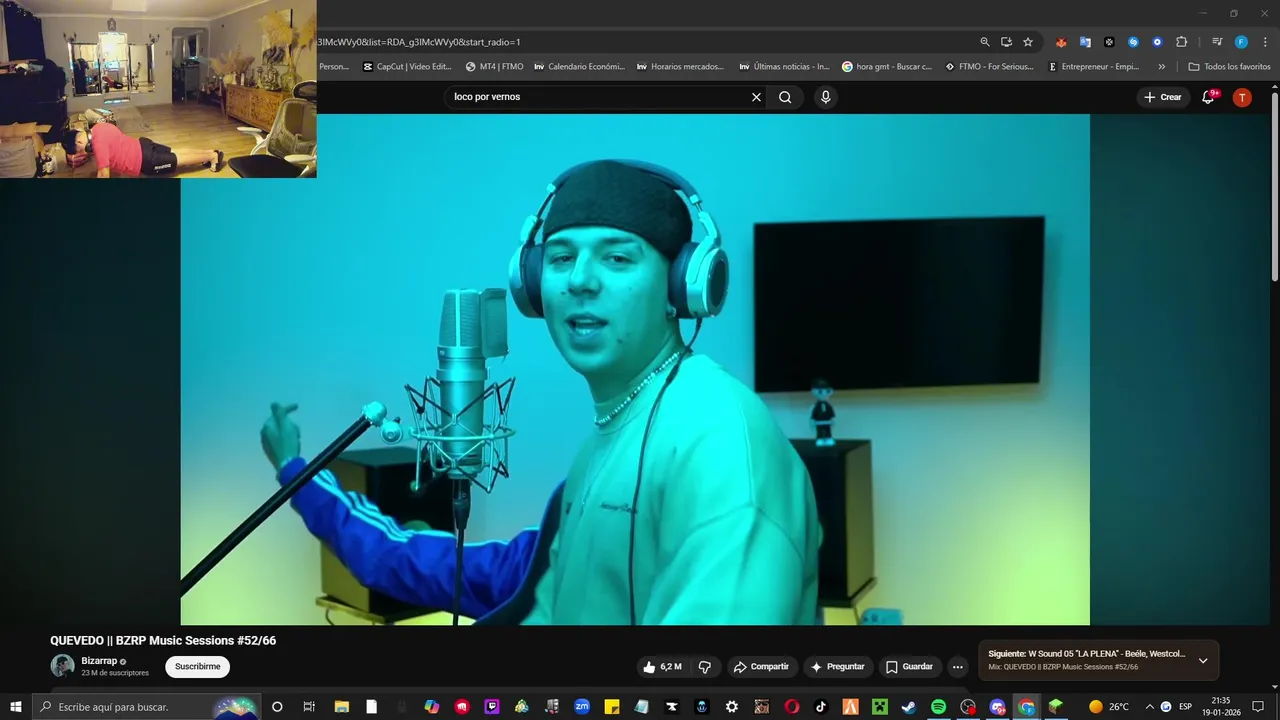Viewport: 1280px width, 720px height.
Task: Open the Google Translate extension
Action: pyautogui.click(x=1085, y=42)
